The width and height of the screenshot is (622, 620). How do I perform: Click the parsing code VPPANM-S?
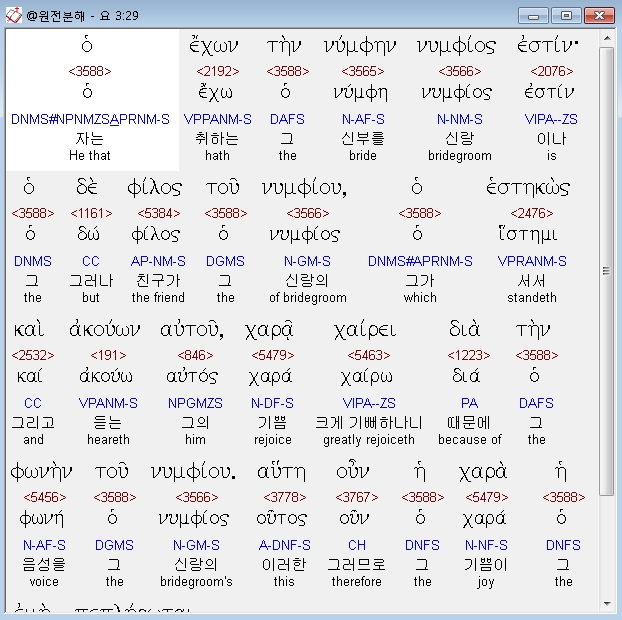click(x=217, y=119)
